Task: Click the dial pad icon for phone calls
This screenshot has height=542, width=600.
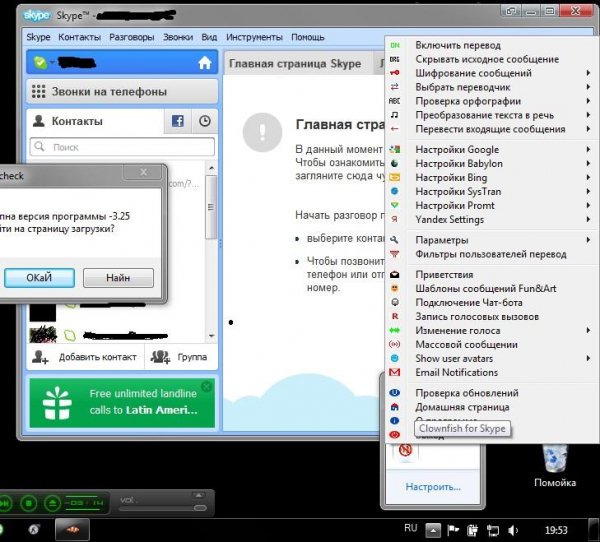Action: (x=39, y=91)
